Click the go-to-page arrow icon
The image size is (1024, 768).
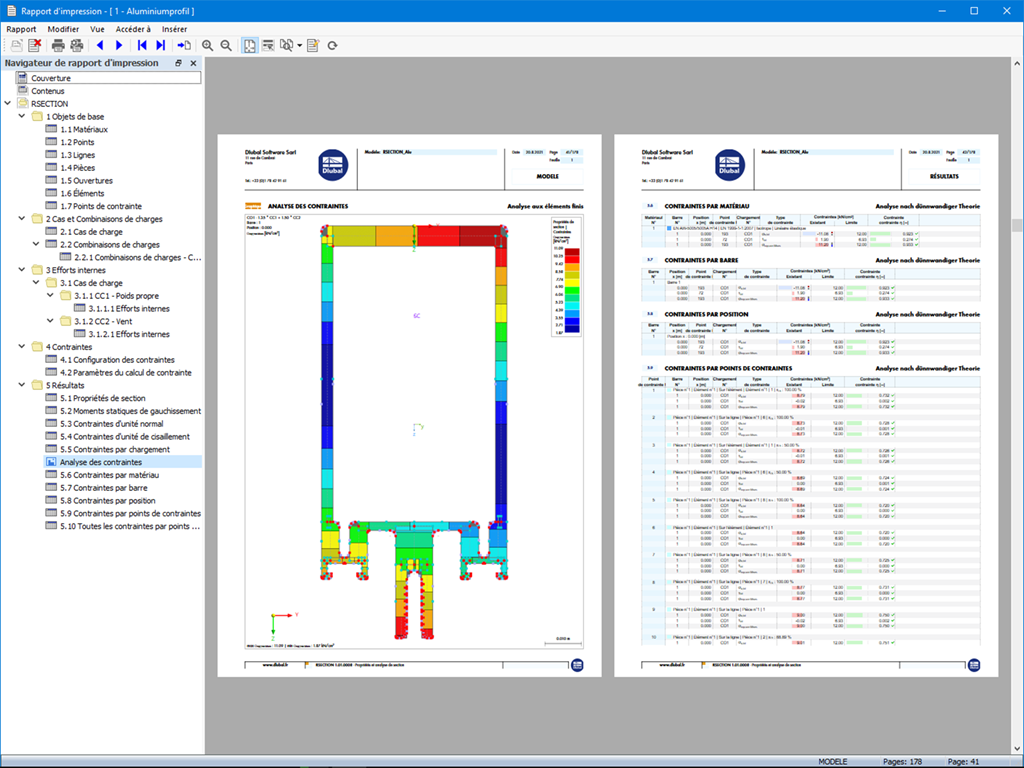184,45
